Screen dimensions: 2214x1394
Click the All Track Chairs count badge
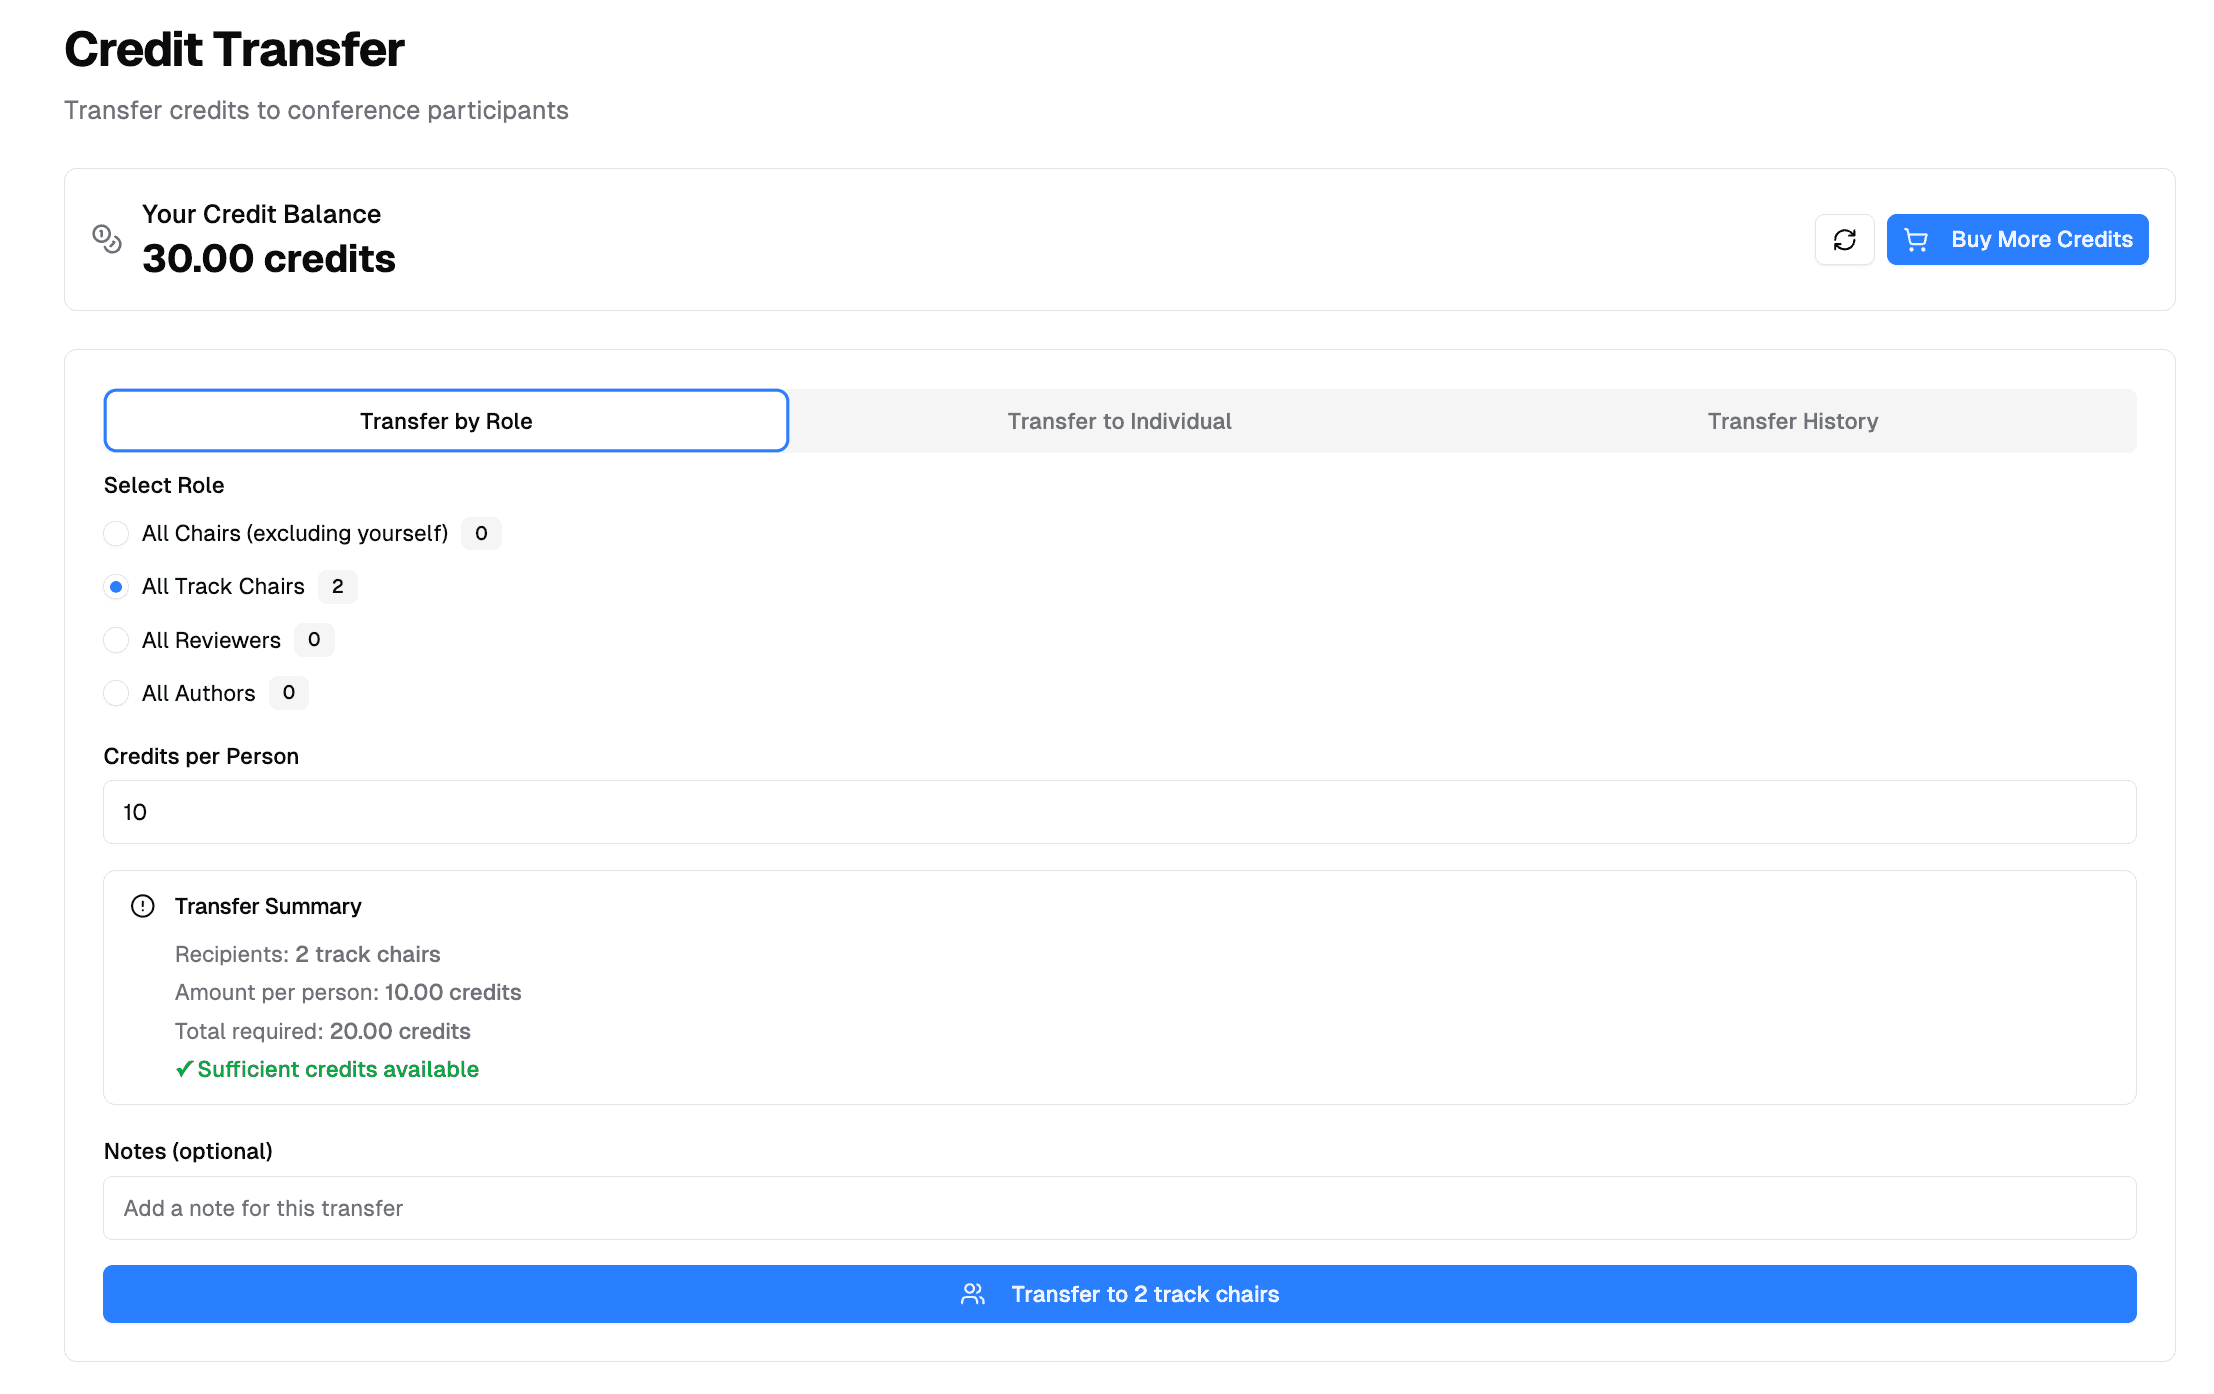pyautogui.click(x=338, y=587)
